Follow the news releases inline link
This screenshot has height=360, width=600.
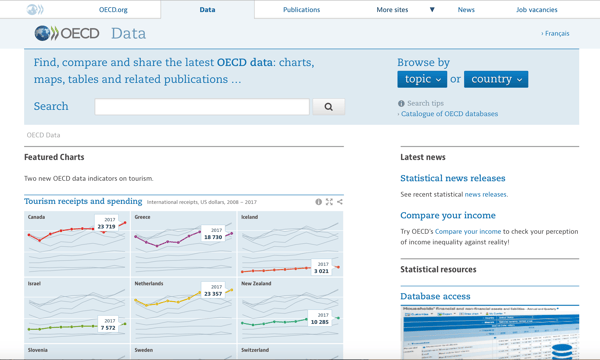tap(486, 195)
